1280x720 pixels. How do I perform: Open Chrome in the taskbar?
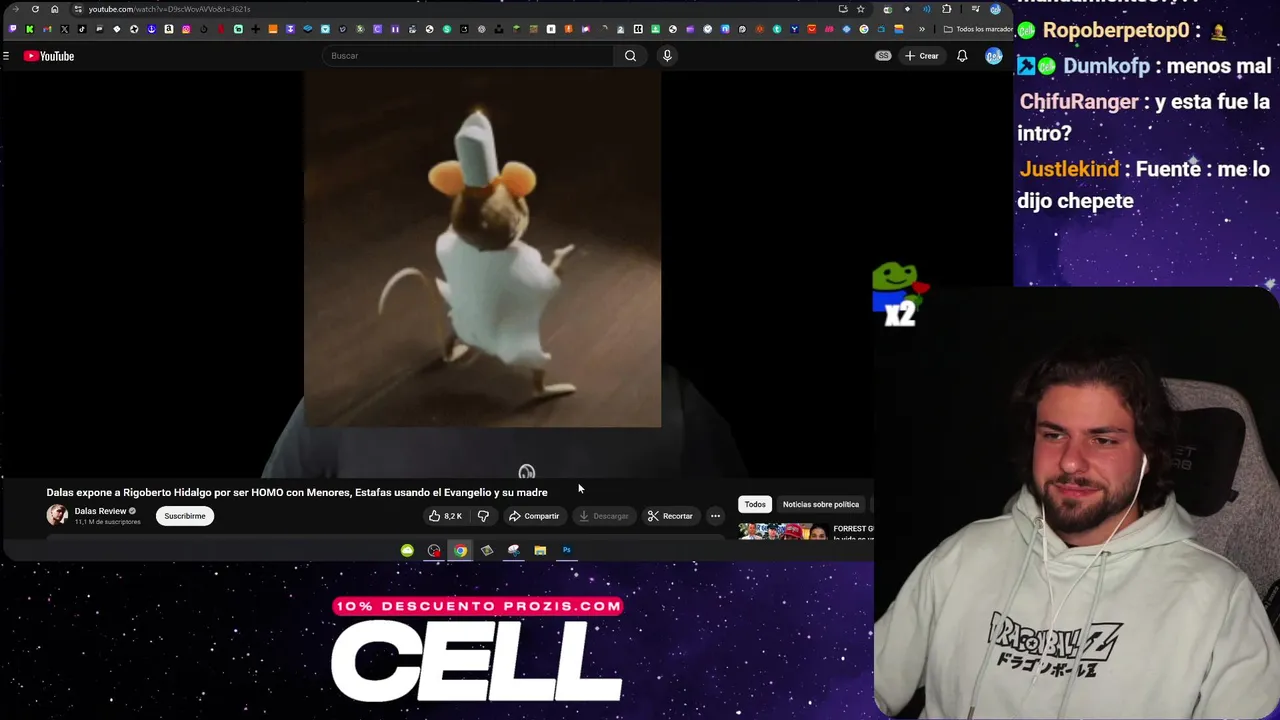point(460,550)
